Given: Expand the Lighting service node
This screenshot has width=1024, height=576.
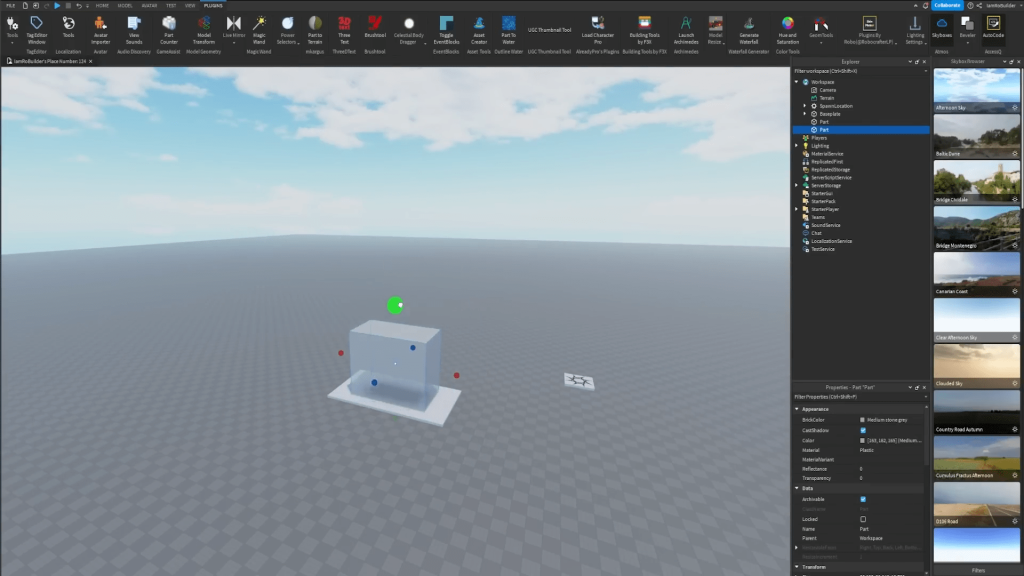Looking at the screenshot, I should click(x=797, y=146).
